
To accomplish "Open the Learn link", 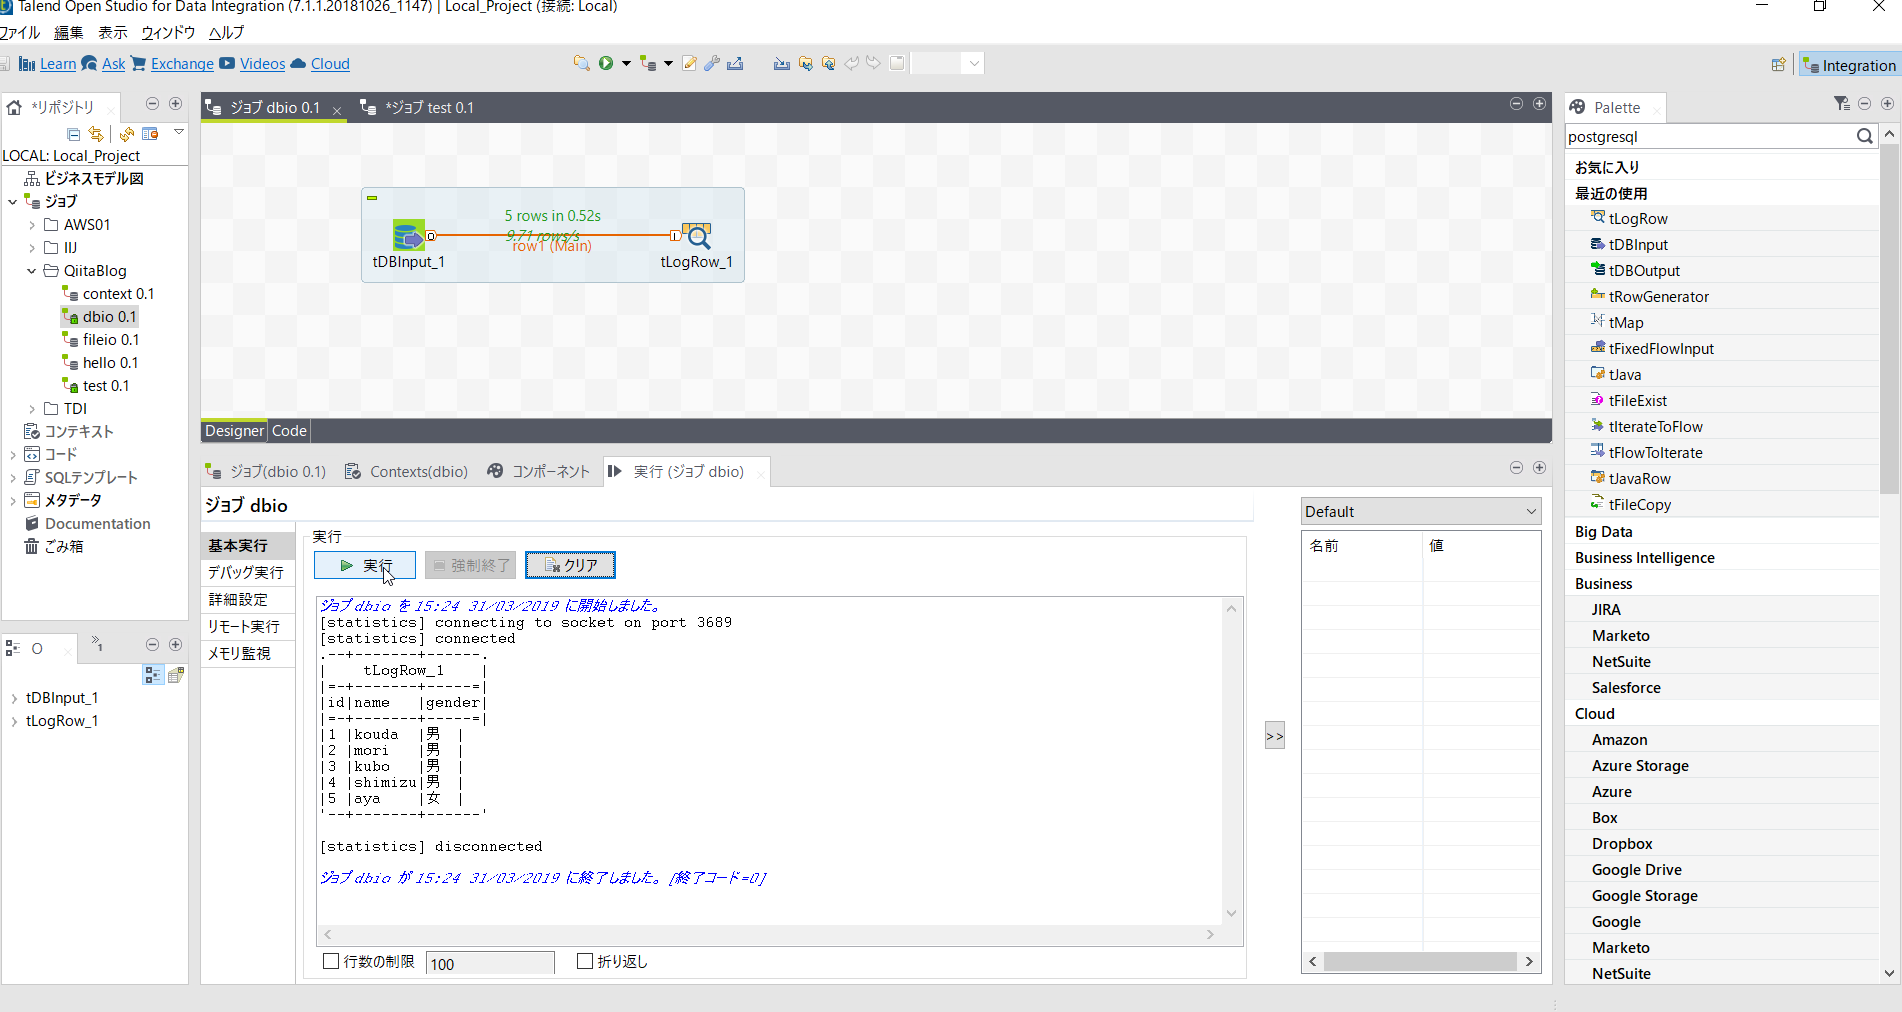I will pos(57,64).
